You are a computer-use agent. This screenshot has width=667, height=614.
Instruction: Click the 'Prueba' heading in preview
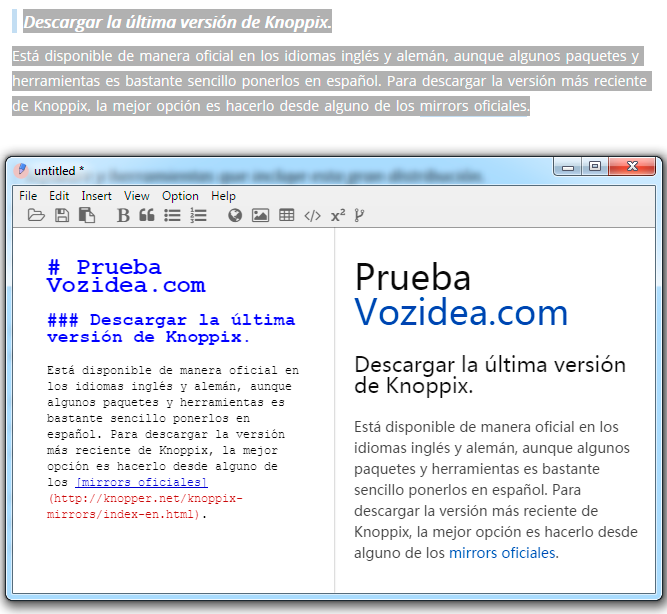[x=413, y=277]
